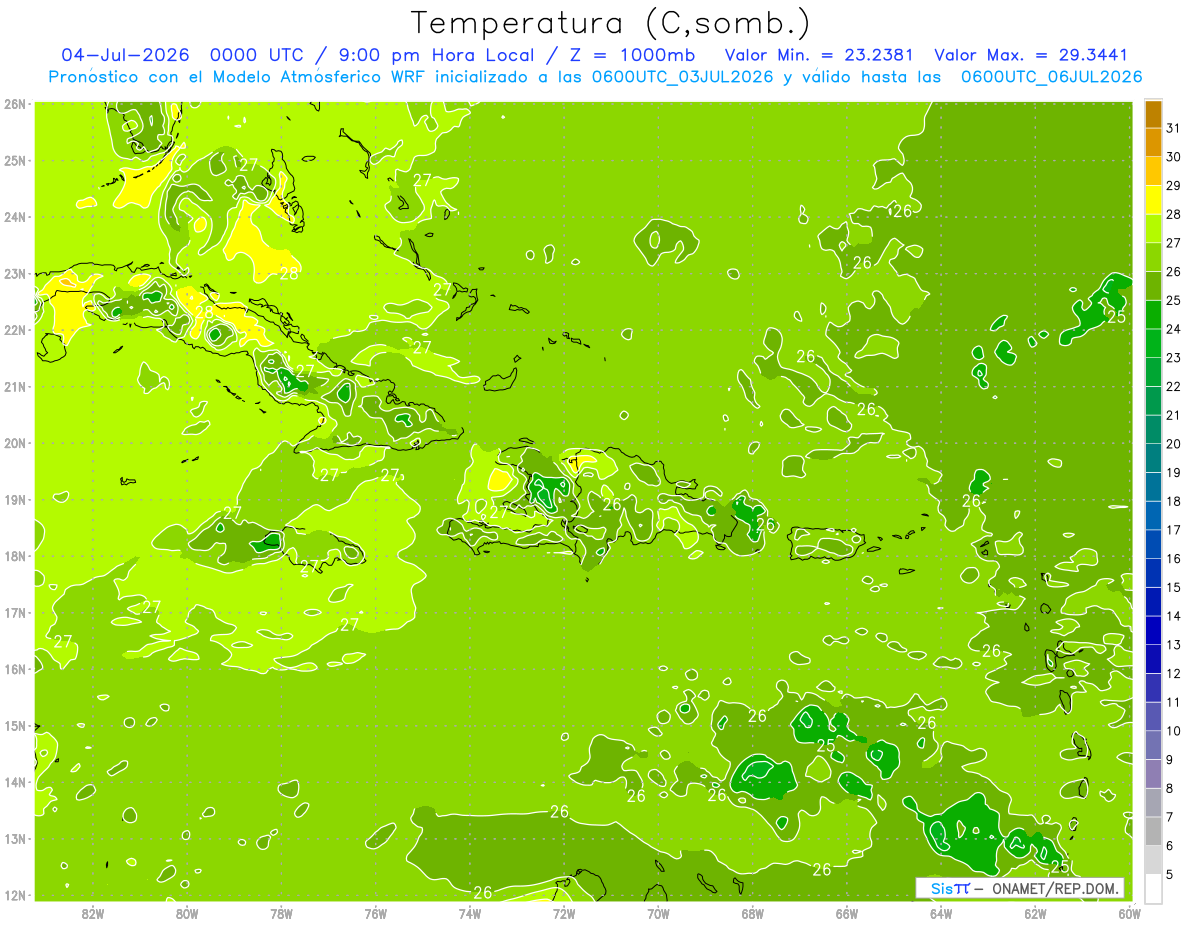Click the 'ONAMET/REP.DOM.' credit label

click(1055, 888)
